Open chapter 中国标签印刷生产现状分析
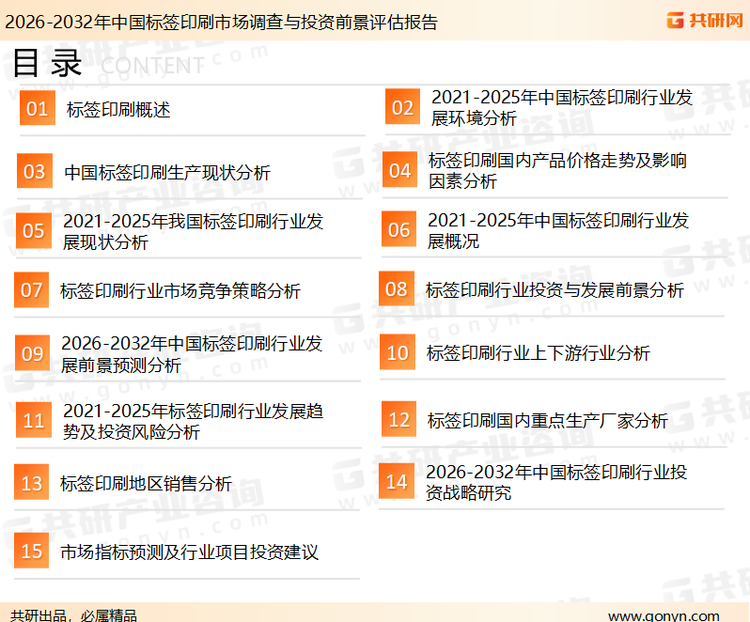The image size is (750, 622). [x=167, y=172]
